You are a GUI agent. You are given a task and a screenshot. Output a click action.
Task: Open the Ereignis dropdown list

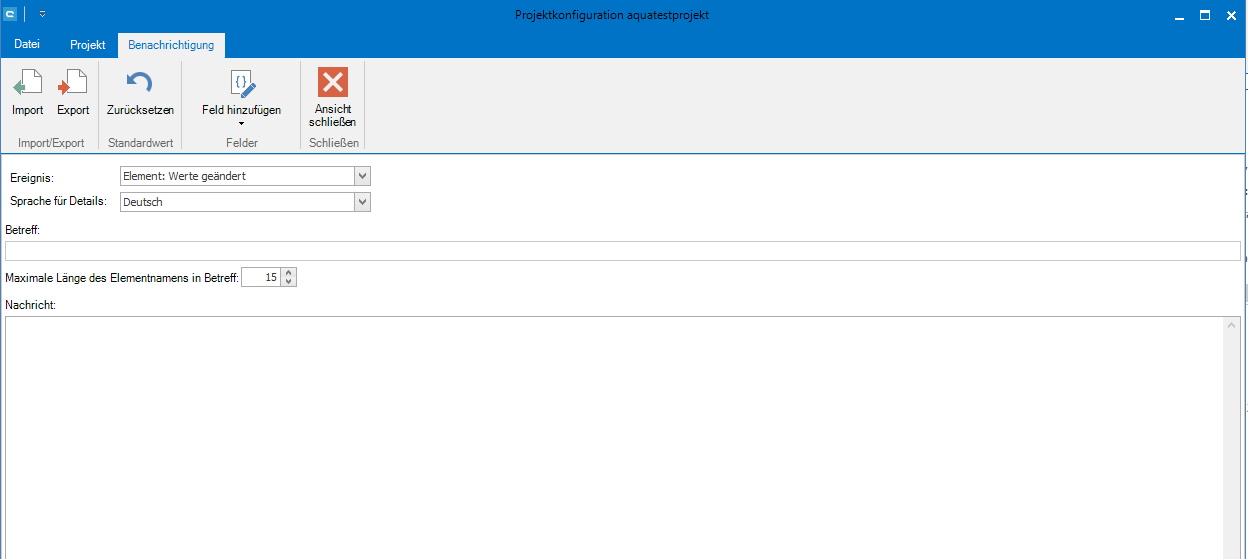point(362,176)
